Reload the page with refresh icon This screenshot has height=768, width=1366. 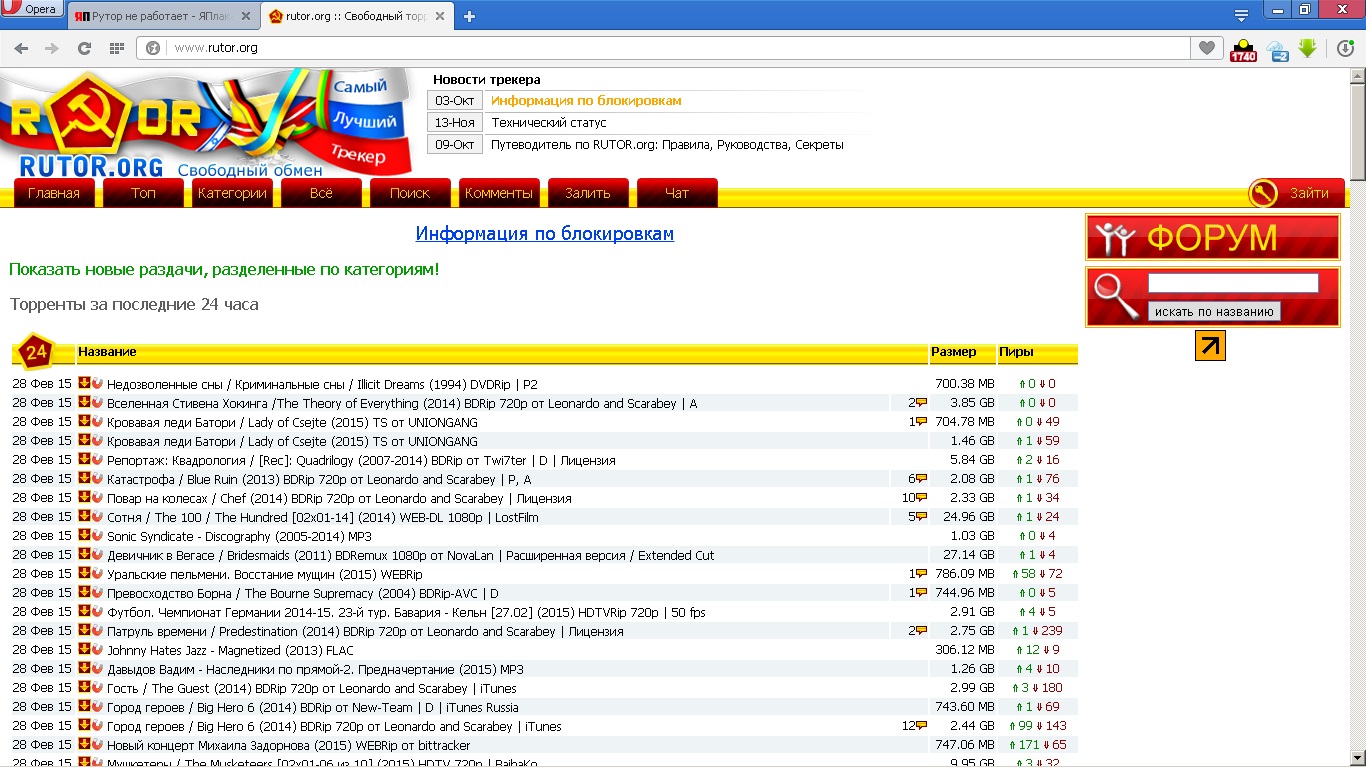(84, 48)
